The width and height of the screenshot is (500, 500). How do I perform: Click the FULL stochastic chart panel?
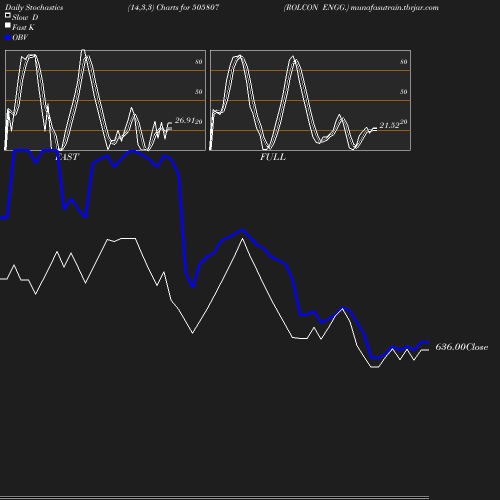310,100
